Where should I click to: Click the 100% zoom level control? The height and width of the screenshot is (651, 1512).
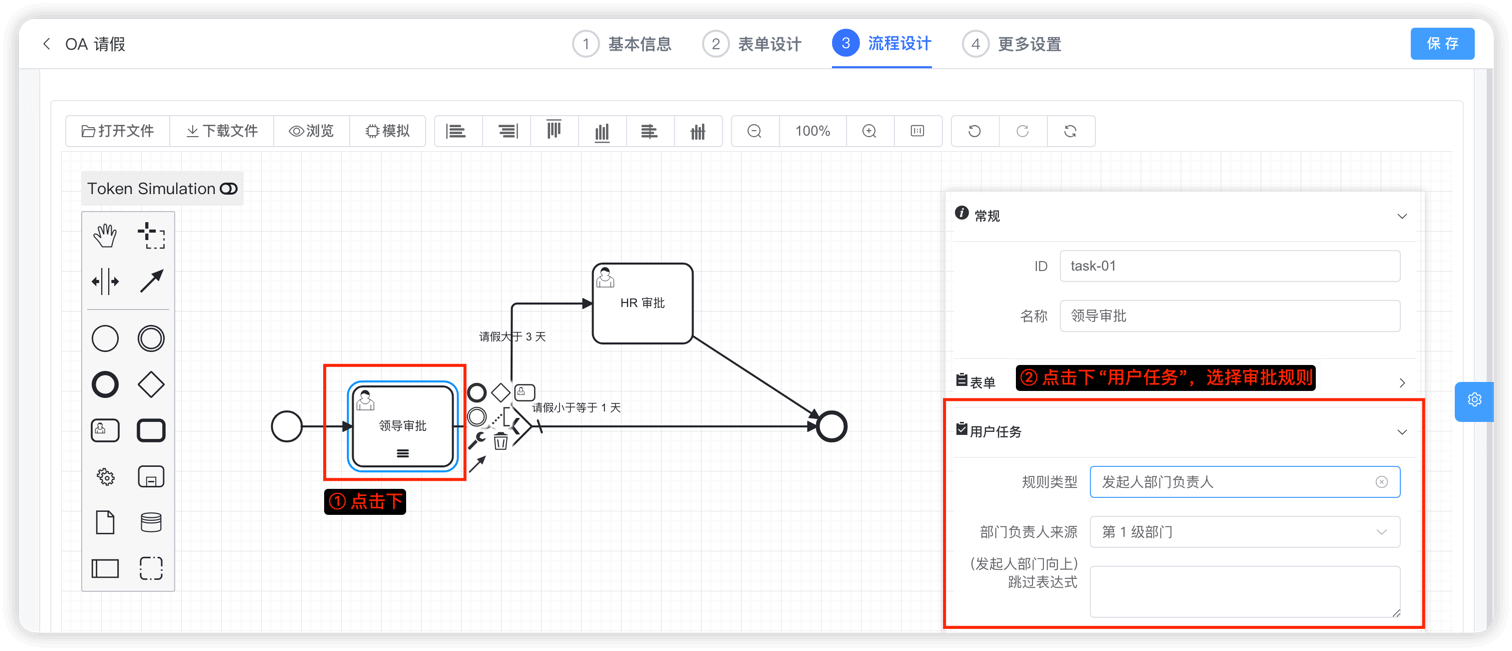812,131
